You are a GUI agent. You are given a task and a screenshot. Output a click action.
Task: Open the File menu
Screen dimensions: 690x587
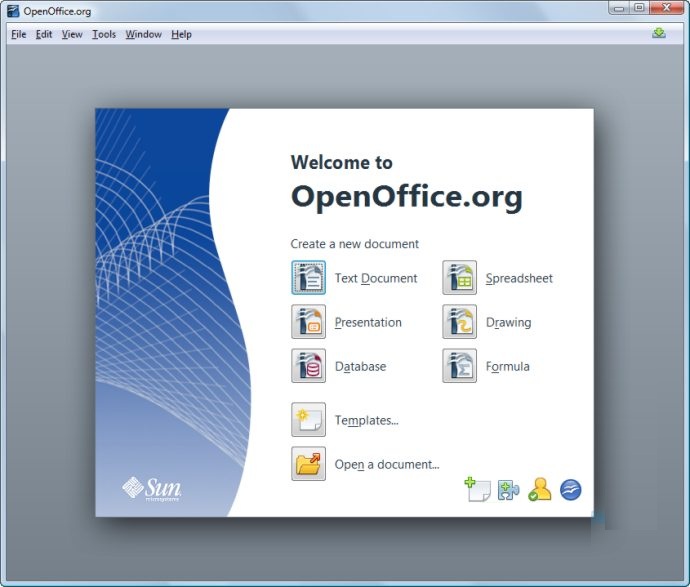tap(18, 34)
